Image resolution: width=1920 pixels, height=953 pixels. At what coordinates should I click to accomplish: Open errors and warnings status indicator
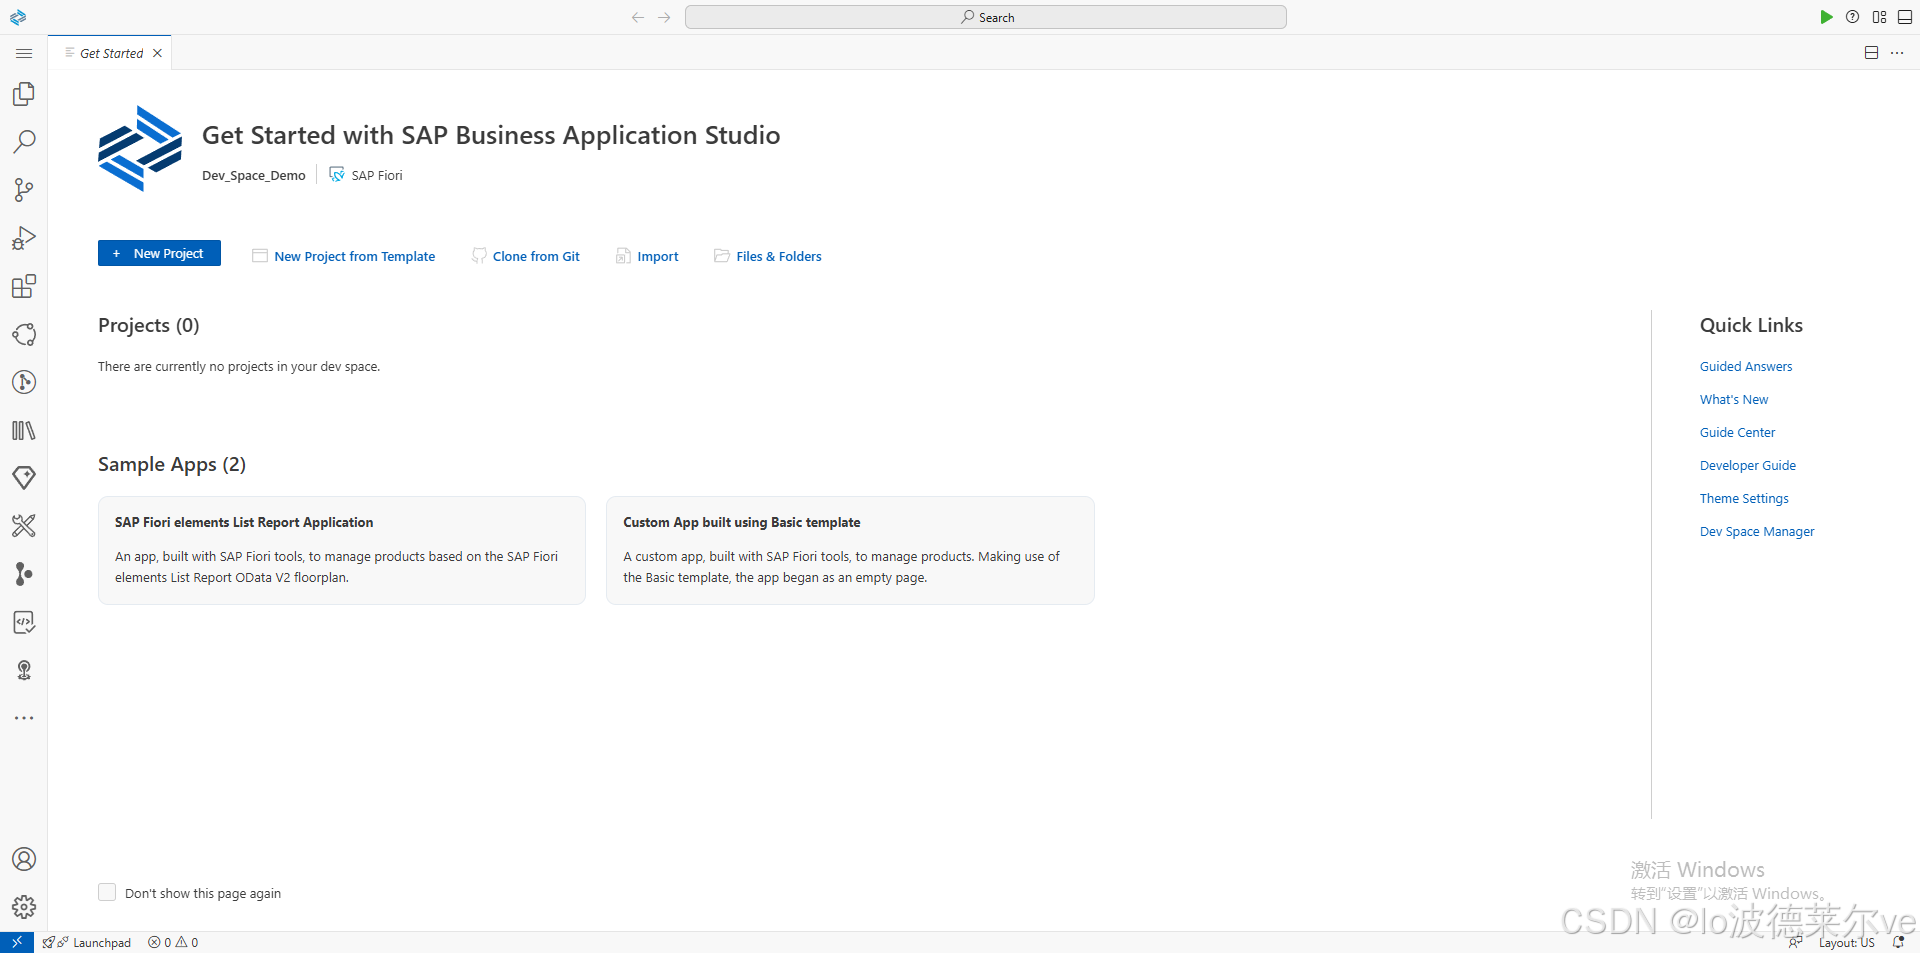tap(173, 942)
